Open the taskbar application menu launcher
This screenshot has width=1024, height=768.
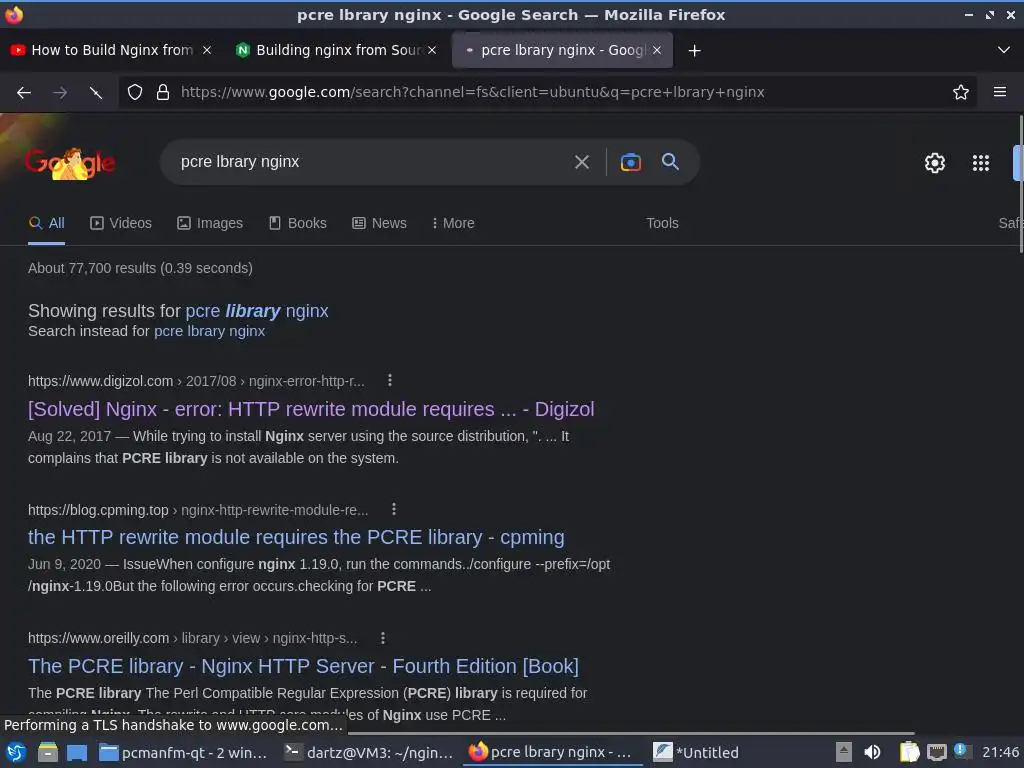[16, 752]
